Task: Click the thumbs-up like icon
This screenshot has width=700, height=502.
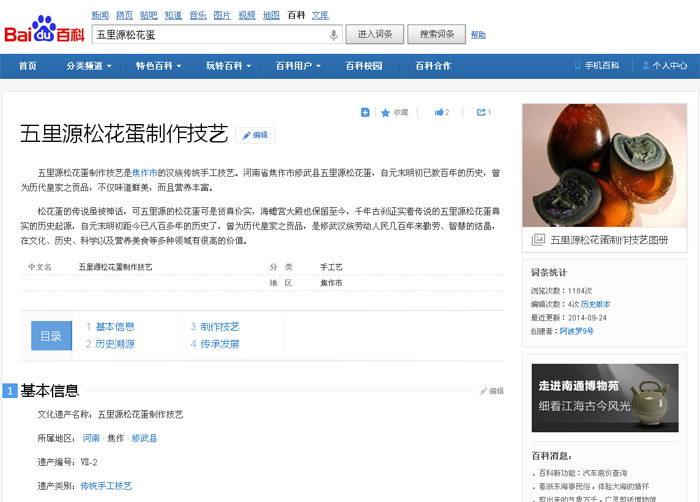Action: pyautogui.click(x=439, y=112)
